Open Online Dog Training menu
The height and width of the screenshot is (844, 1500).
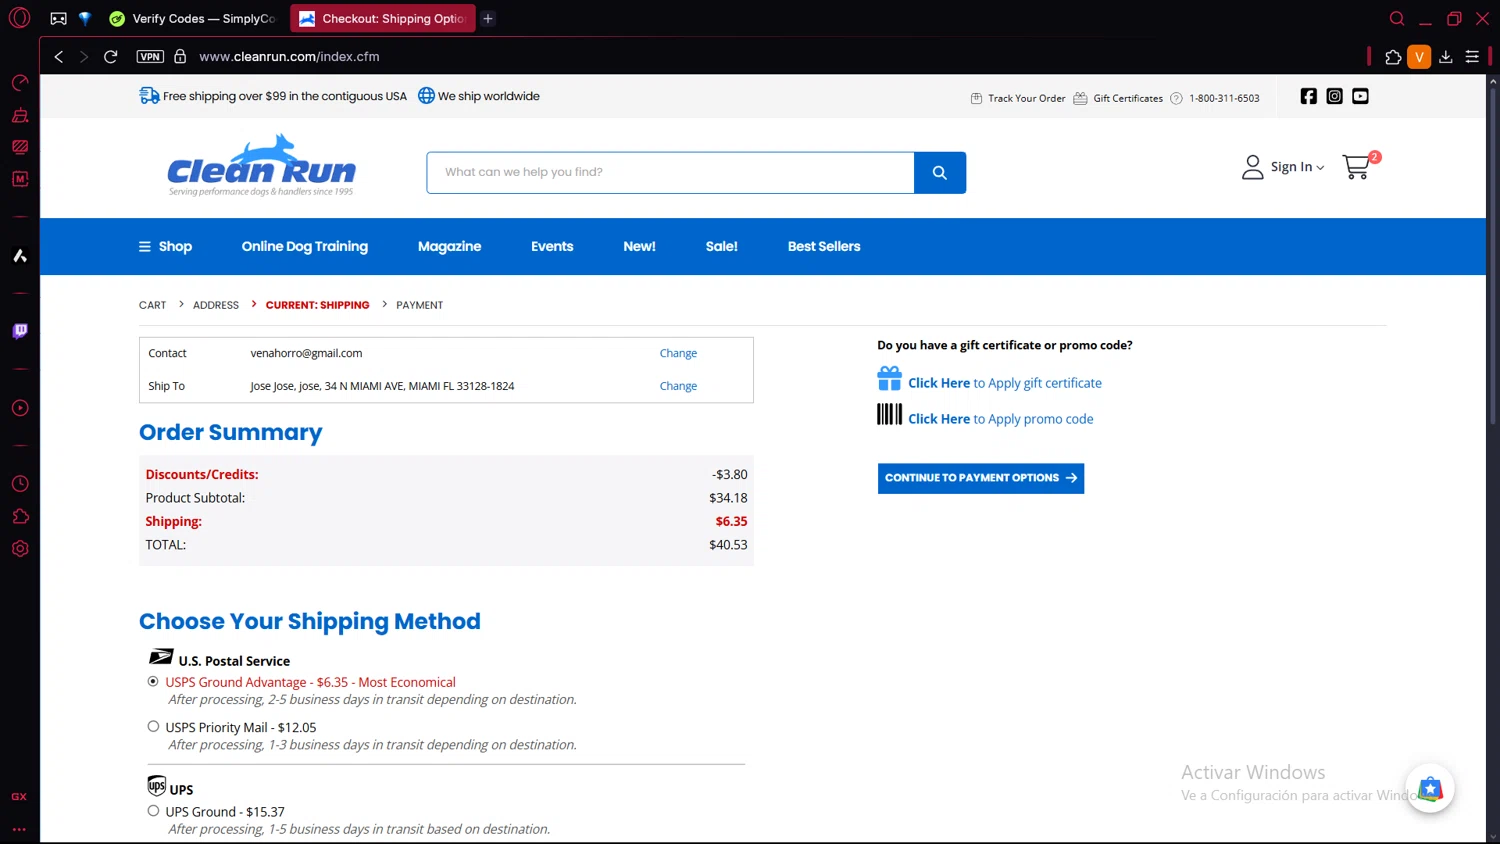tap(305, 247)
